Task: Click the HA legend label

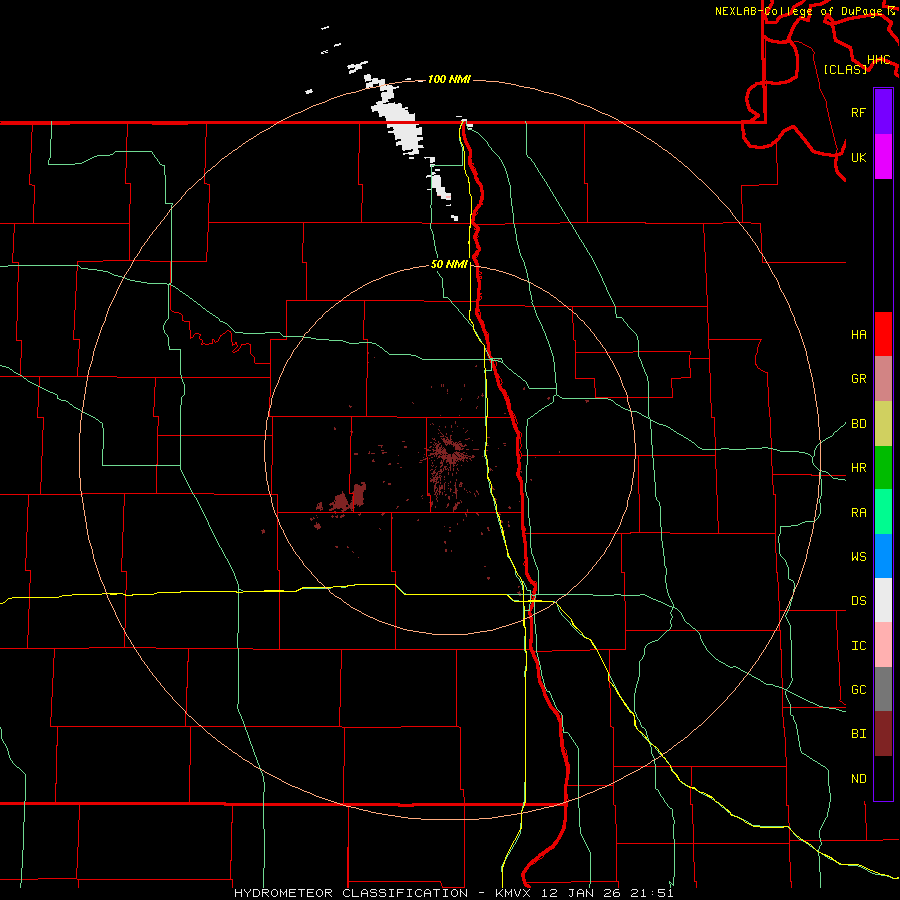Action: [x=859, y=335]
